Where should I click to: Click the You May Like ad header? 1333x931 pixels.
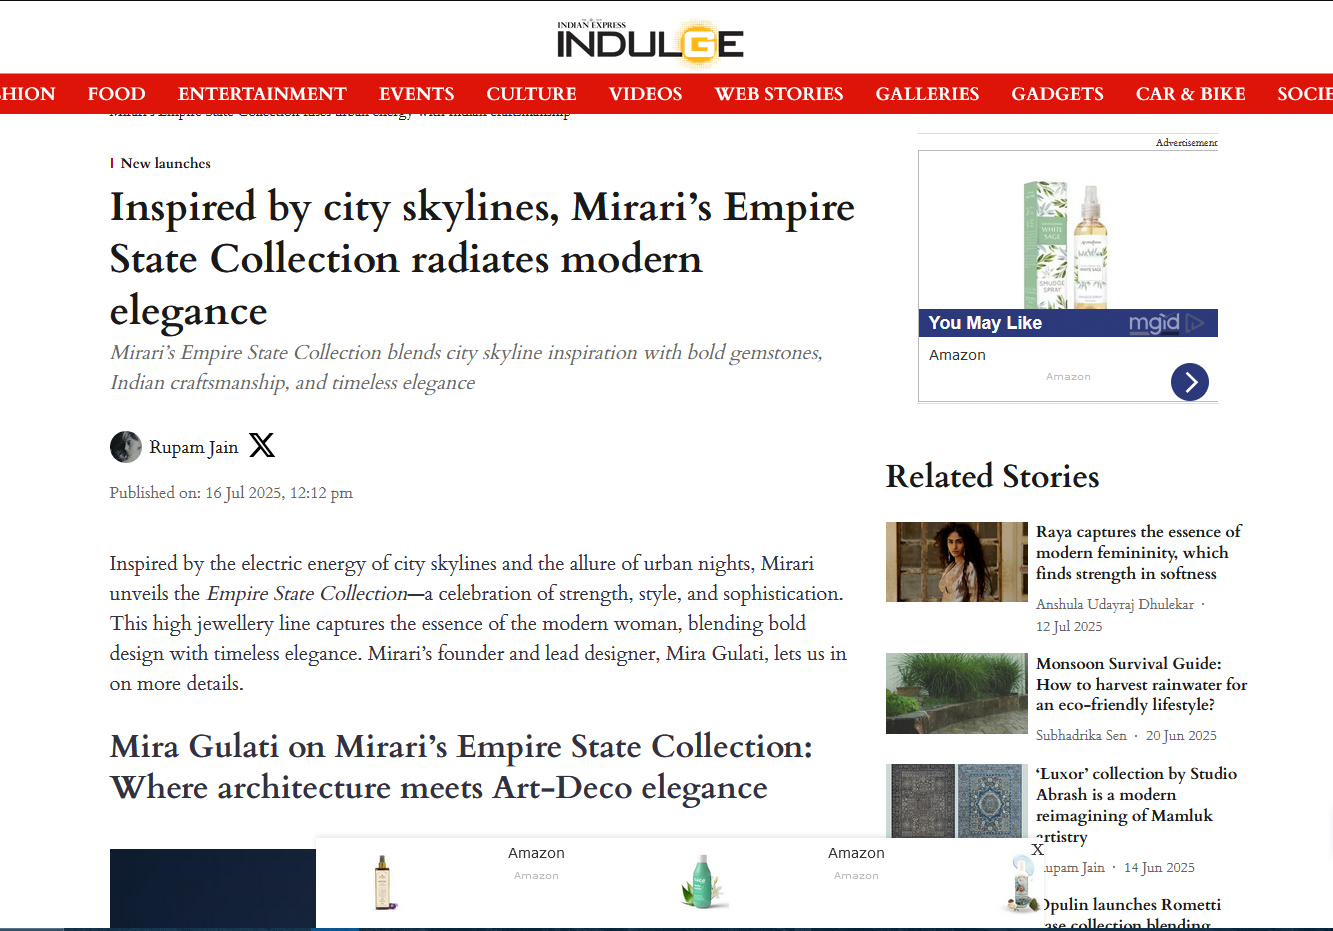point(985,323)
